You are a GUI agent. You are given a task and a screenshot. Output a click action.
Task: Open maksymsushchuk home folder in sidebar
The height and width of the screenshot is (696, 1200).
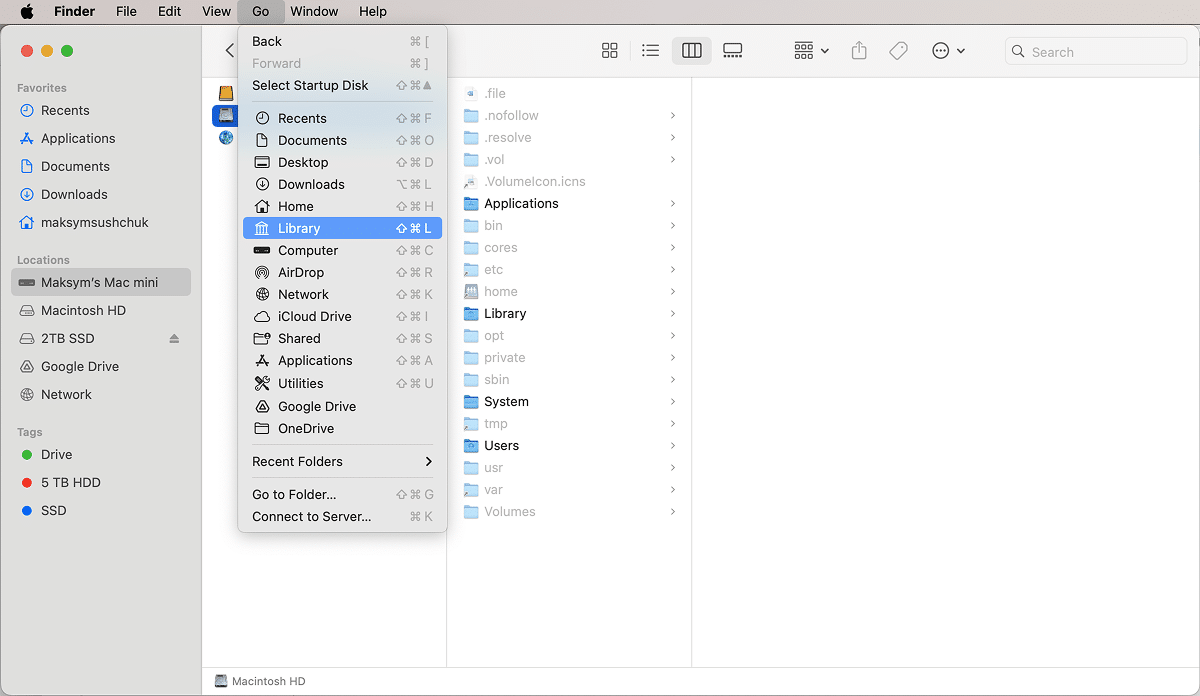(100, 222)
